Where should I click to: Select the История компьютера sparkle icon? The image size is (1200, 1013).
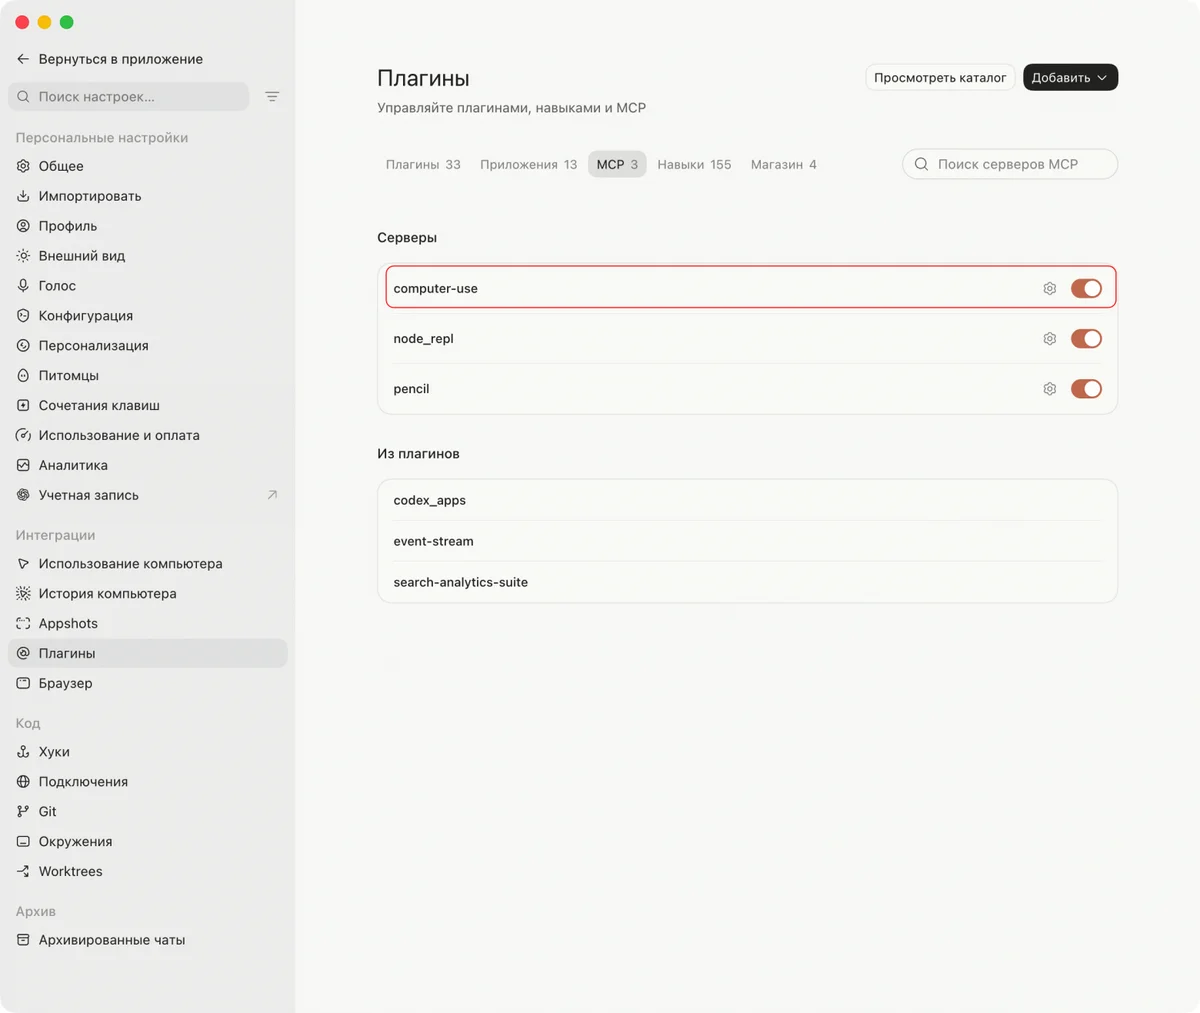(x=23, y=594)
